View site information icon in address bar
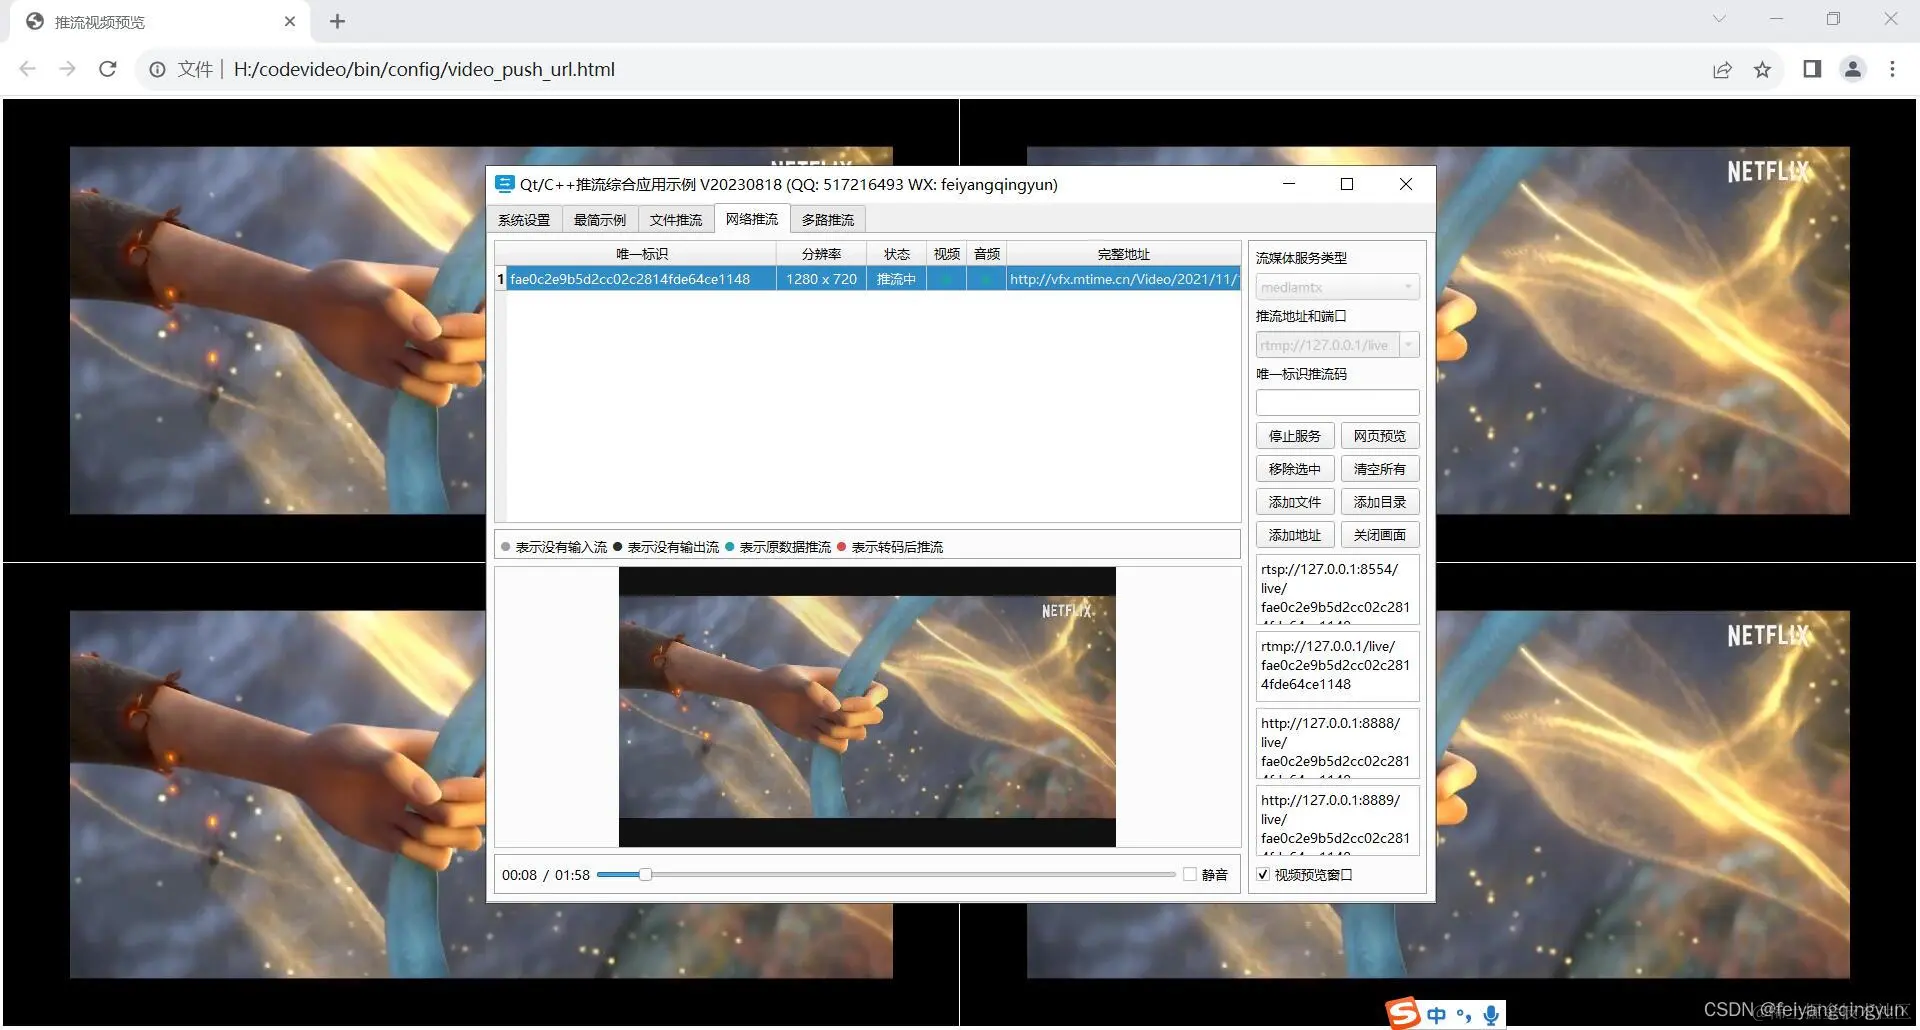Image resolution: width=1920 pixels, height=1030 pixels. pos(157,69)
